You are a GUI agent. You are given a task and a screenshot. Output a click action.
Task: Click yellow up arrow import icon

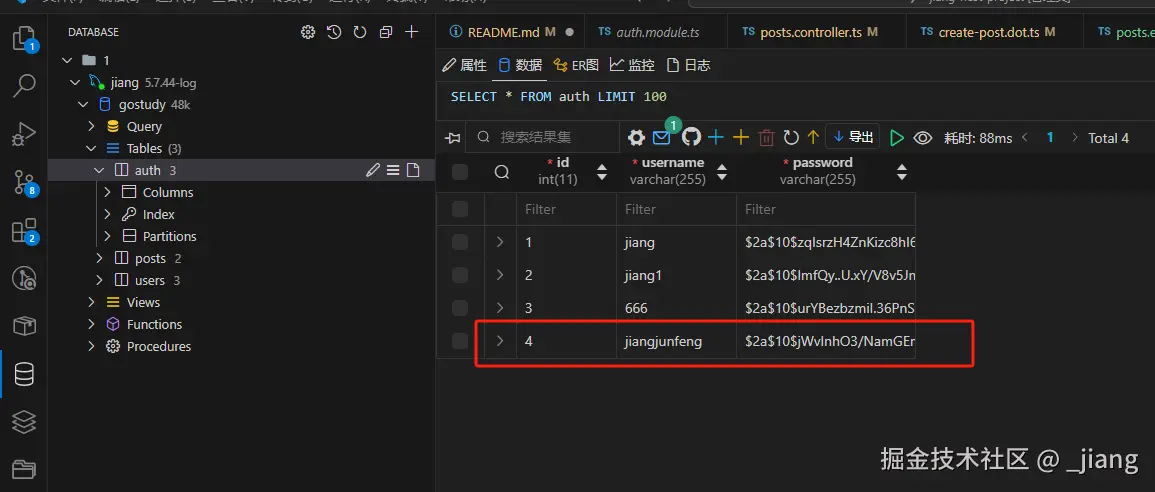pyautogui.click(x=813, y=138)
